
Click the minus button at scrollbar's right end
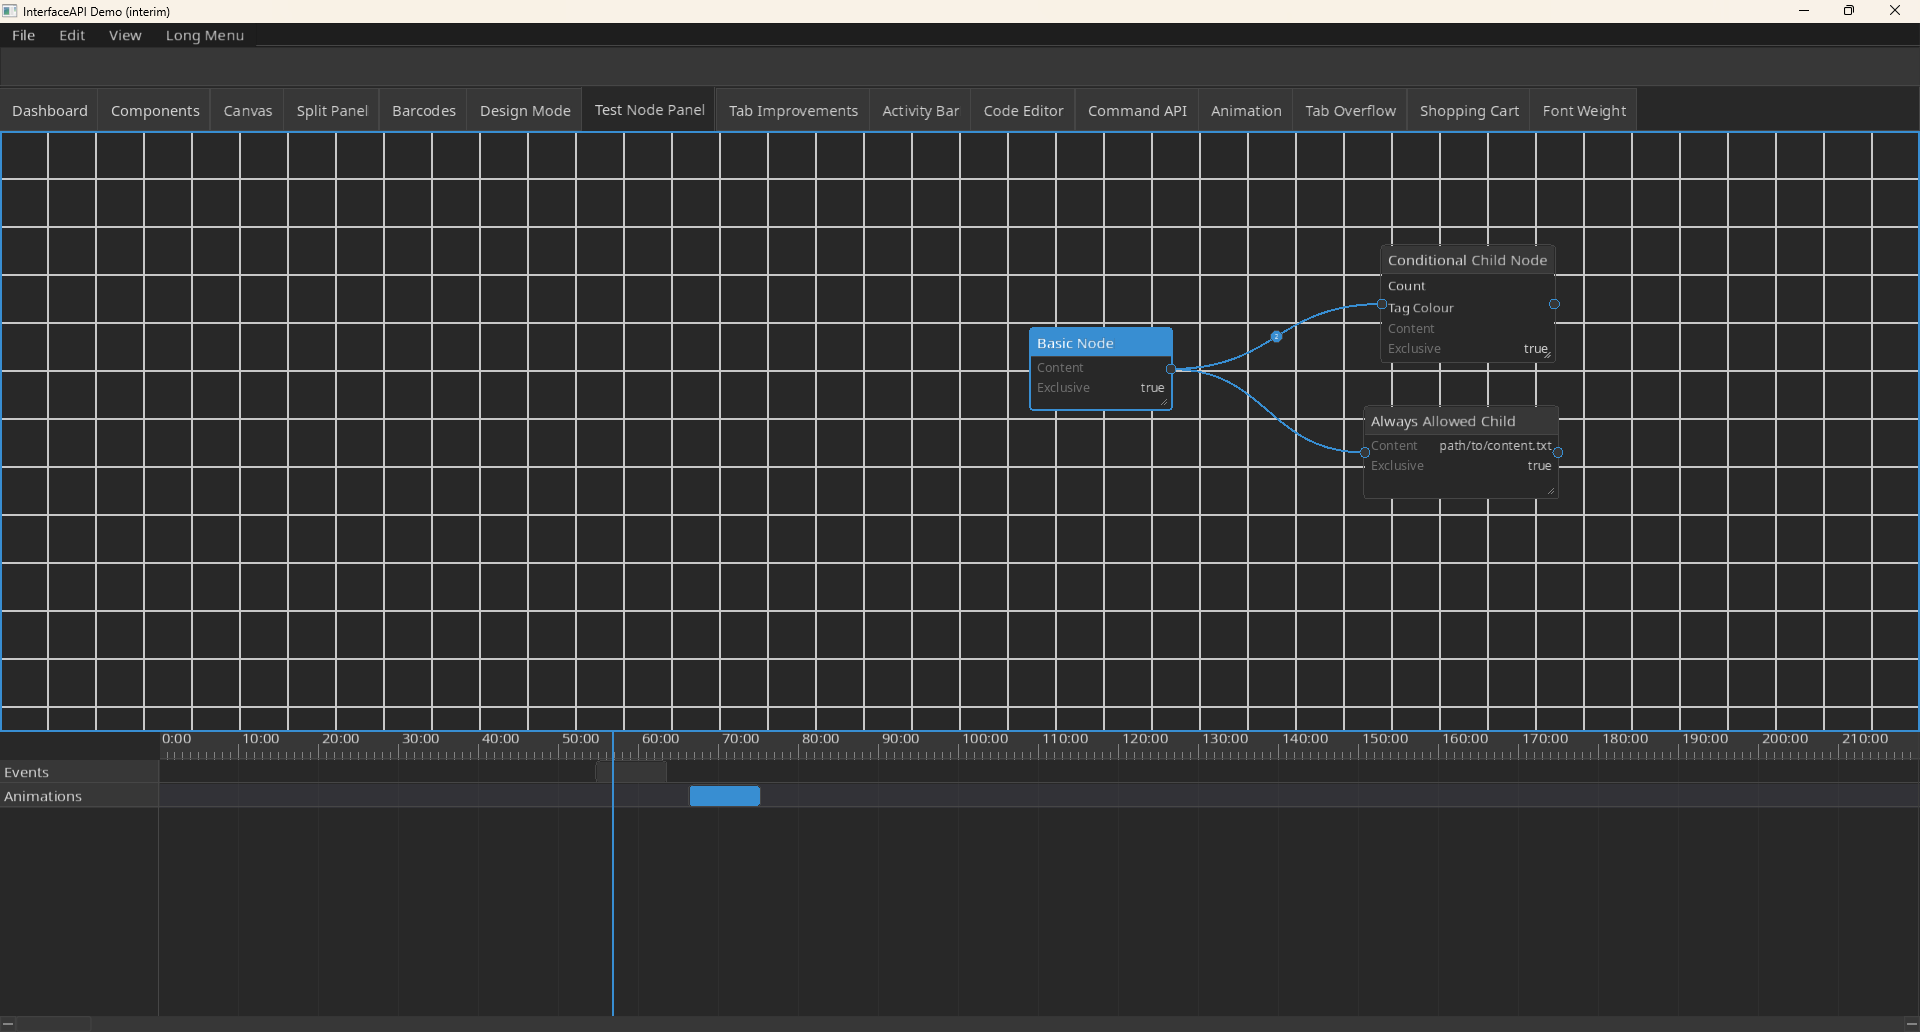point(1911,1024)
